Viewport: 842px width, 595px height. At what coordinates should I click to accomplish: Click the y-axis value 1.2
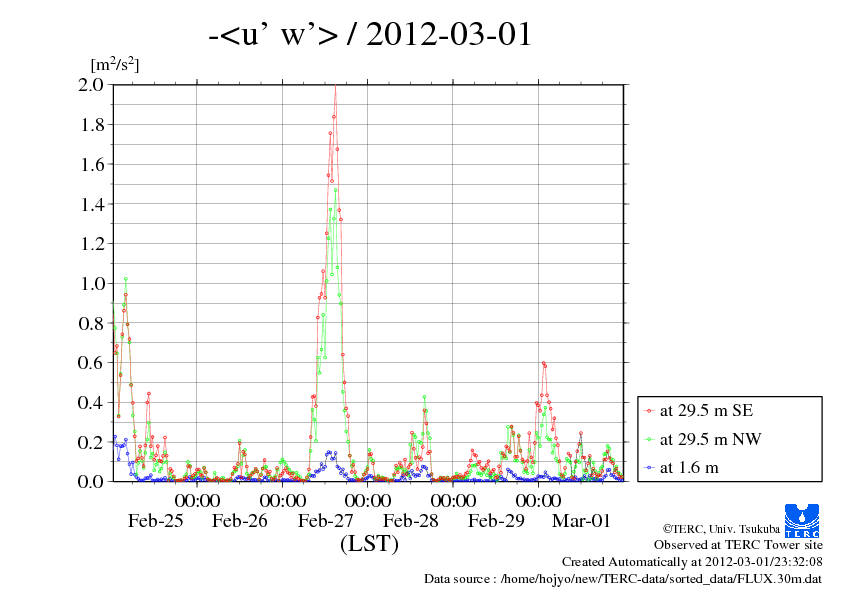[92, 244]
